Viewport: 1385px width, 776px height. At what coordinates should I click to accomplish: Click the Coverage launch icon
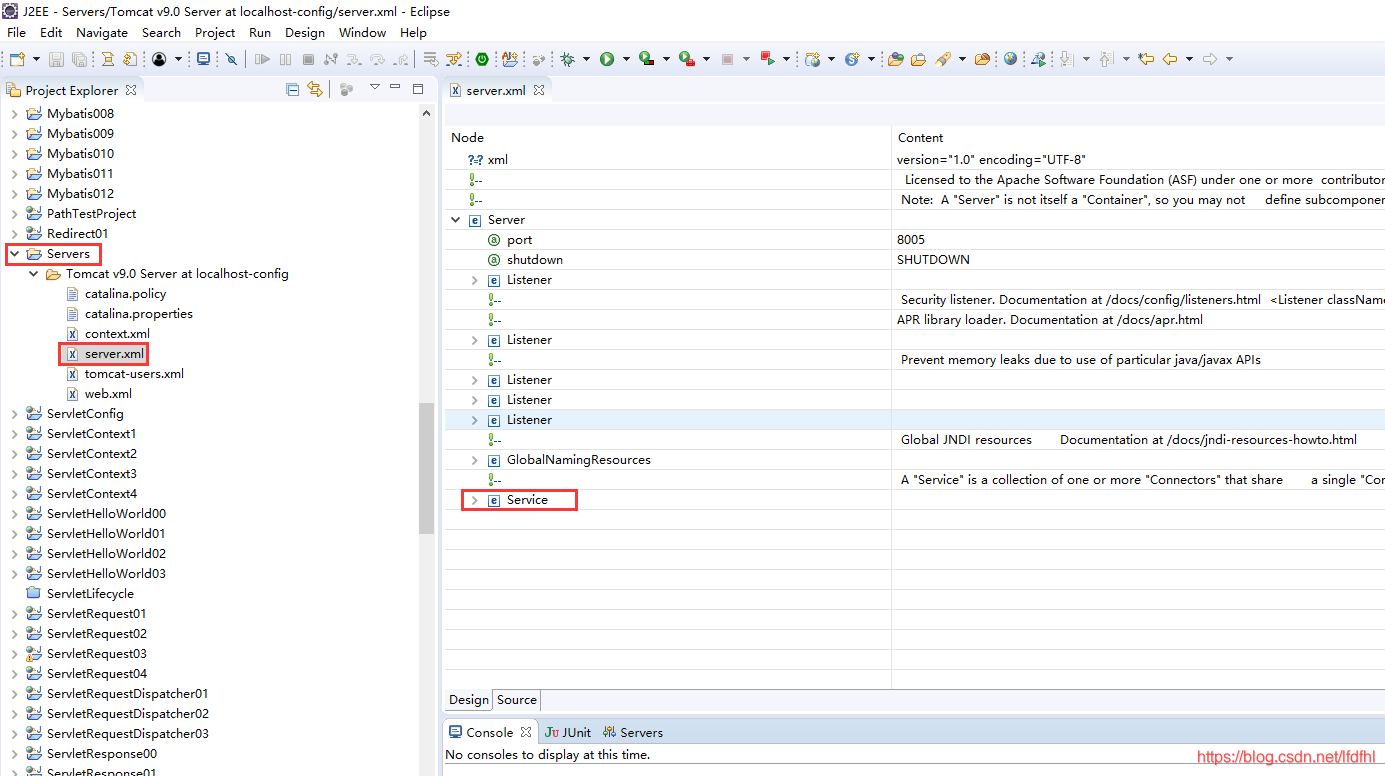click(646, 60)
